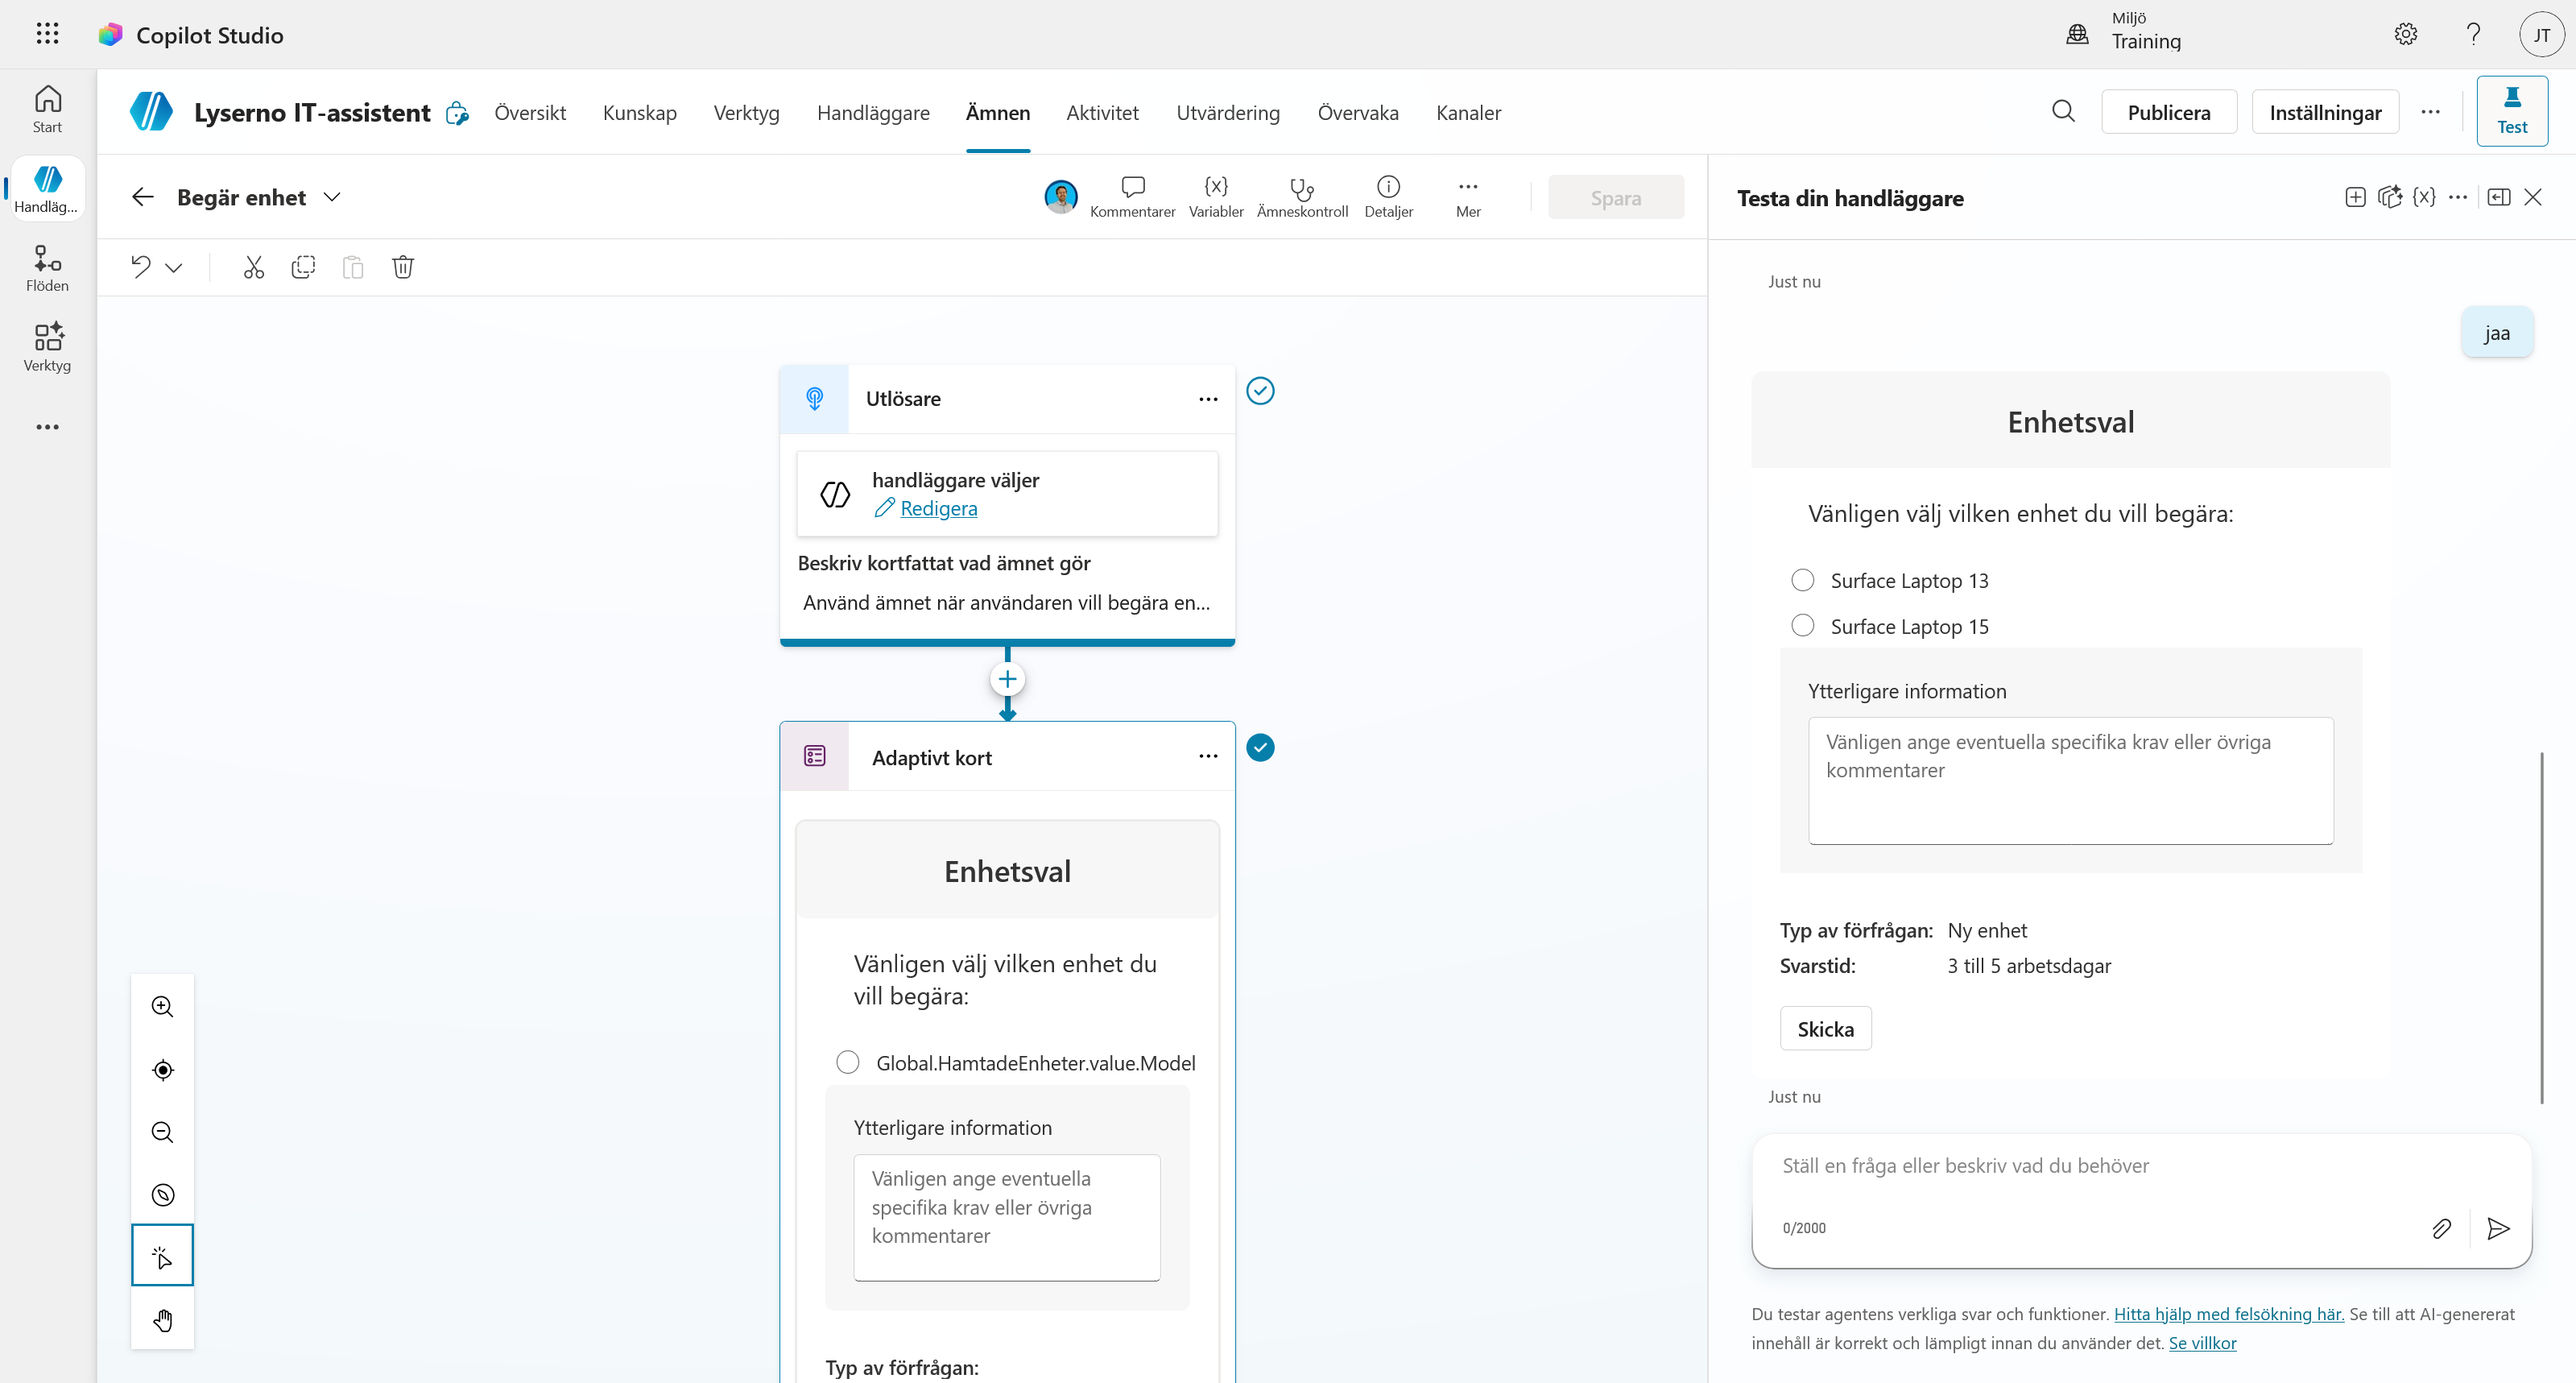Viewport: 2576px width, 1383px height.
Task: Open Mer menu in topic toolbar
Action: [1468, 197]
